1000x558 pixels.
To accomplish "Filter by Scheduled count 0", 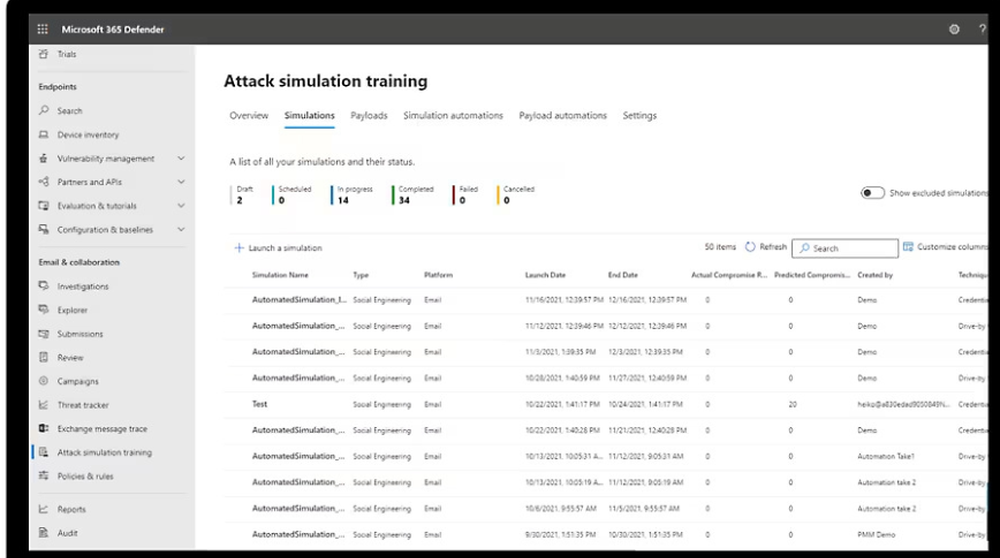I will (293, 195).
